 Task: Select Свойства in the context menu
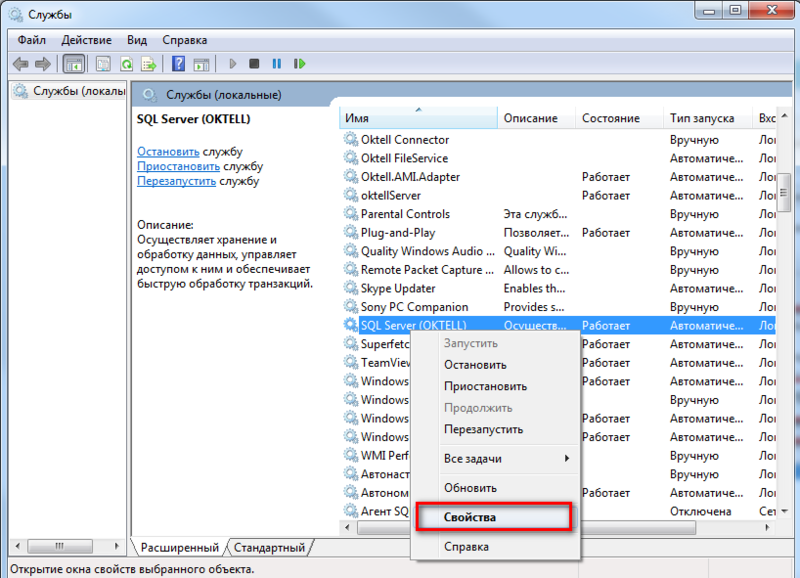pos(493,517)
